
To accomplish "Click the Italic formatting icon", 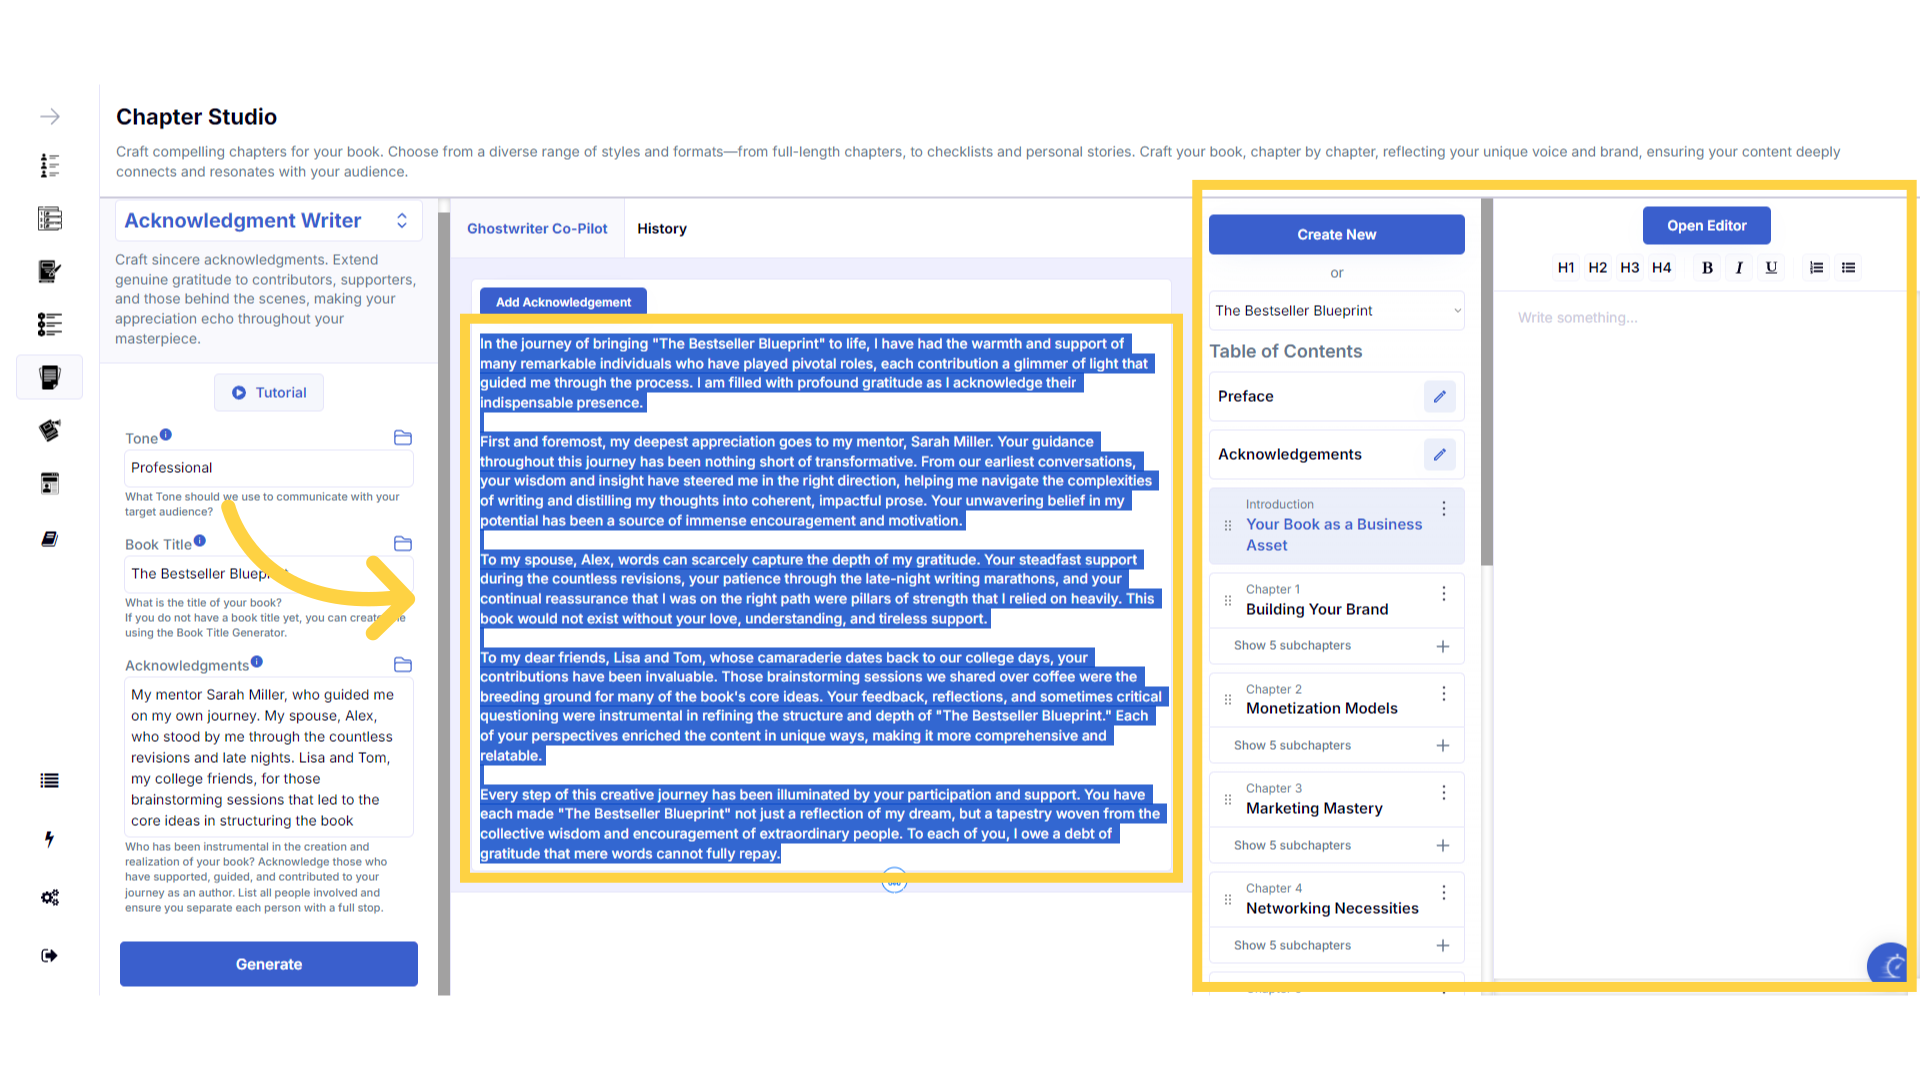I will click(x=1739, y=268).
